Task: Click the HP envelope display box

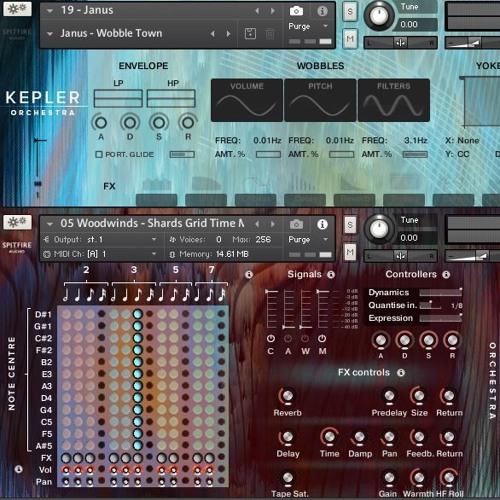Action: pyautogui.click(x=171, y=98)
